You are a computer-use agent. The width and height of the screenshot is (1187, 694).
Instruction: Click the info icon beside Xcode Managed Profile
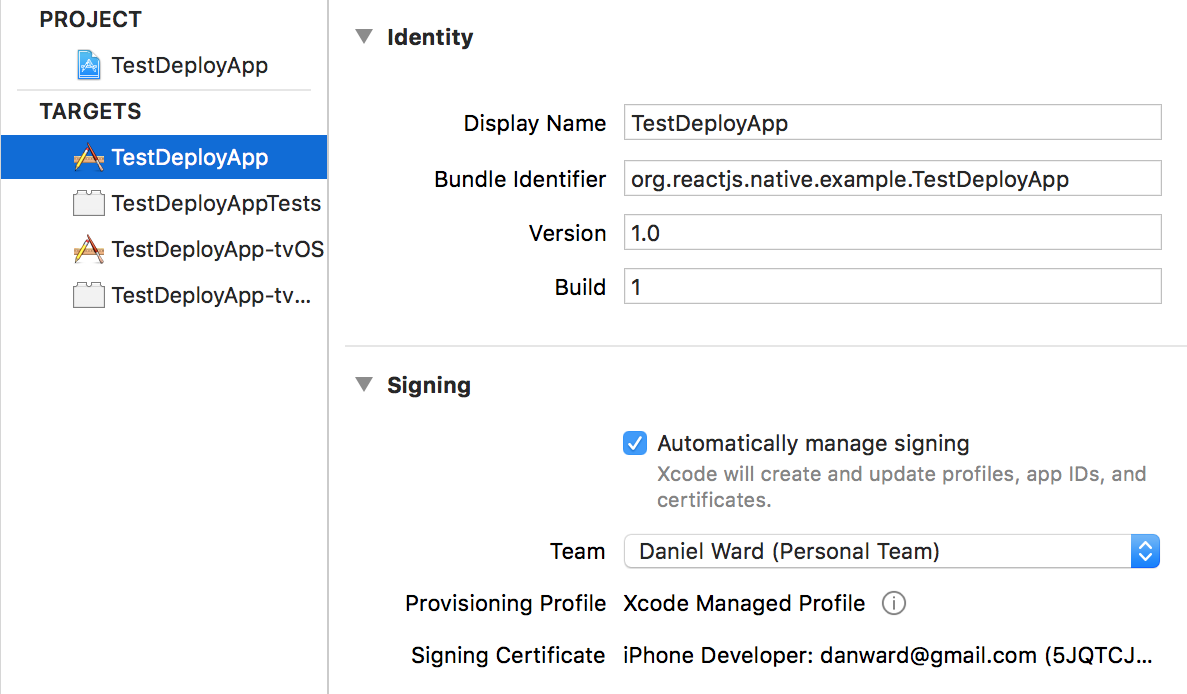point(894,603)
